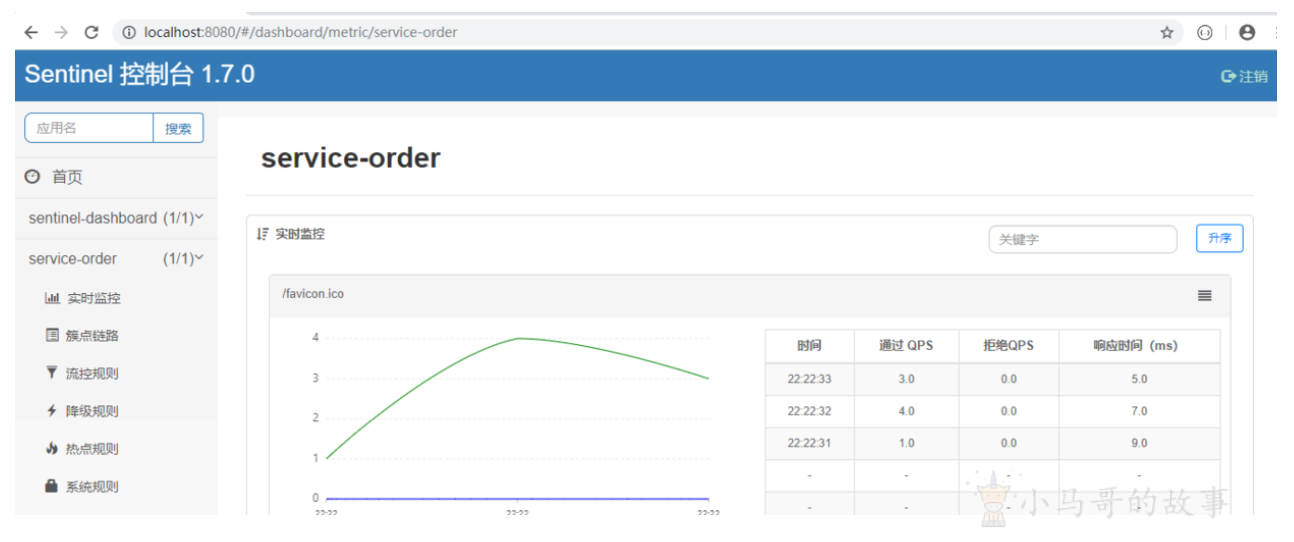Reload the page with the refresh icon
The image size is (1294, 542).
92,32
